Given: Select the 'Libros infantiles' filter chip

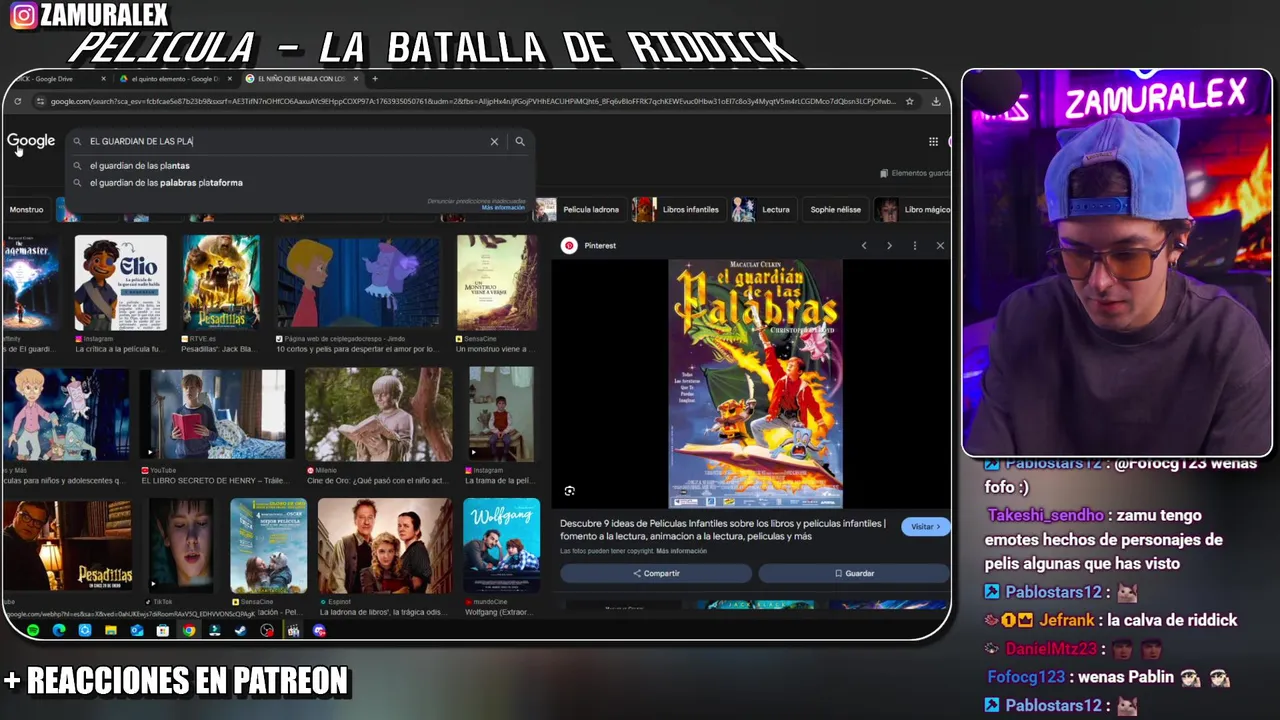Looking at the screenshot, I should pyautogui.click(x=677, y=210).
